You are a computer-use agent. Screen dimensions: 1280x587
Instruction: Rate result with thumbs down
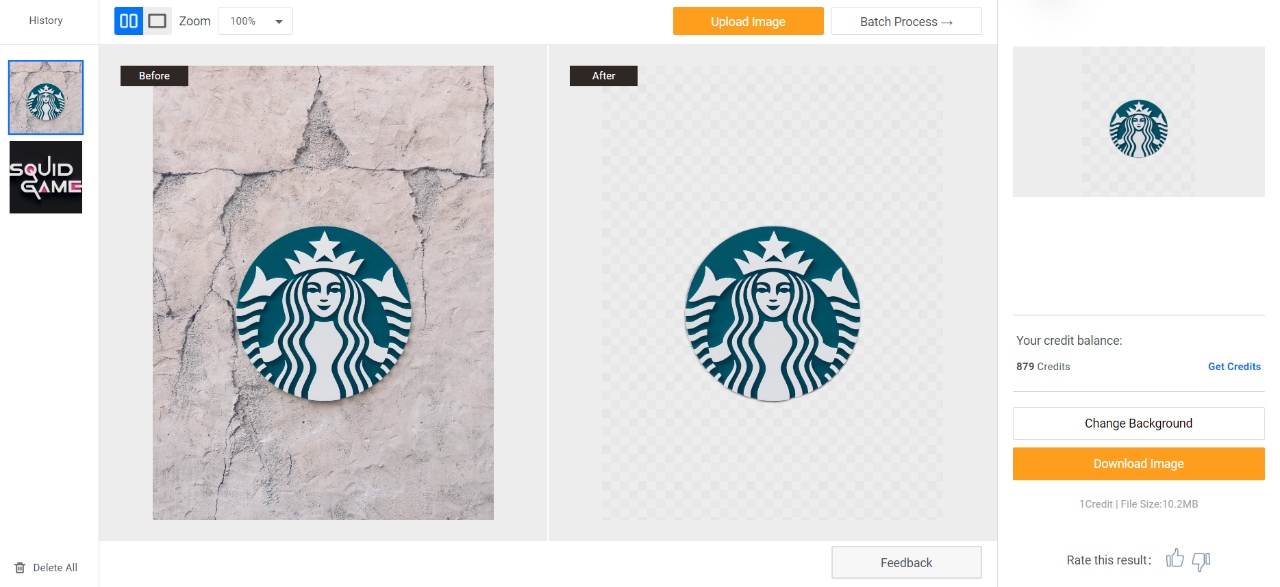pyautogui.click(x=1202, y=561)
